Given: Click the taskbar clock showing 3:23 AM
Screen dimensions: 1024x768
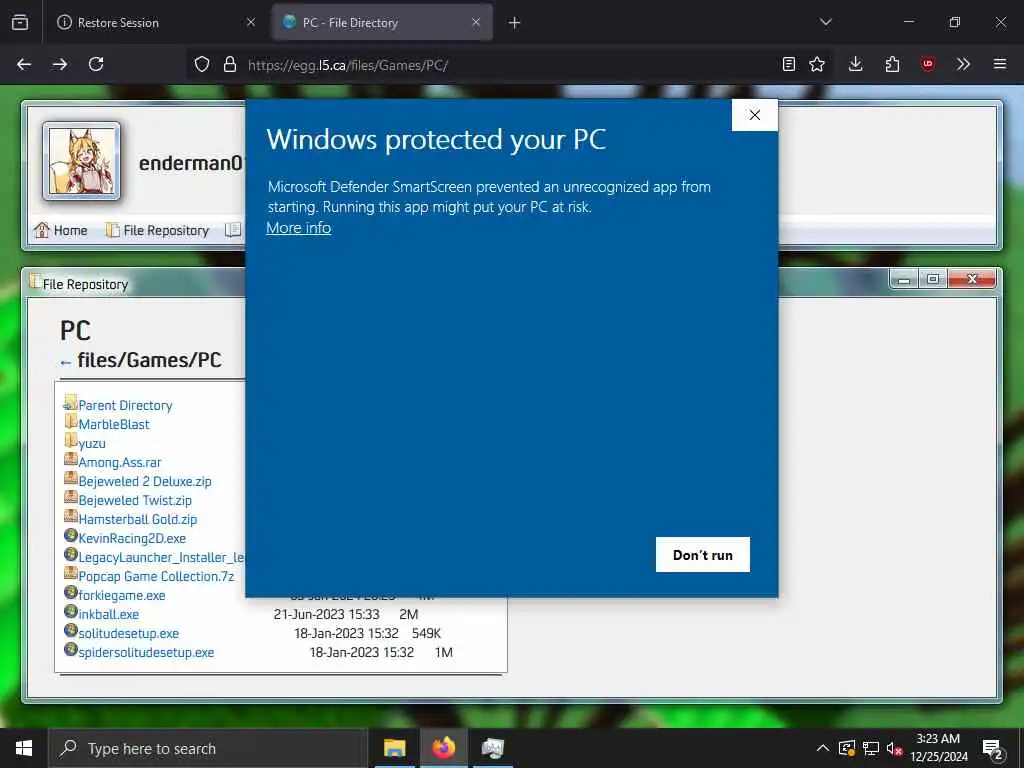Looking at the screenshot, I should pyautogui.click(x=938, y=748).
